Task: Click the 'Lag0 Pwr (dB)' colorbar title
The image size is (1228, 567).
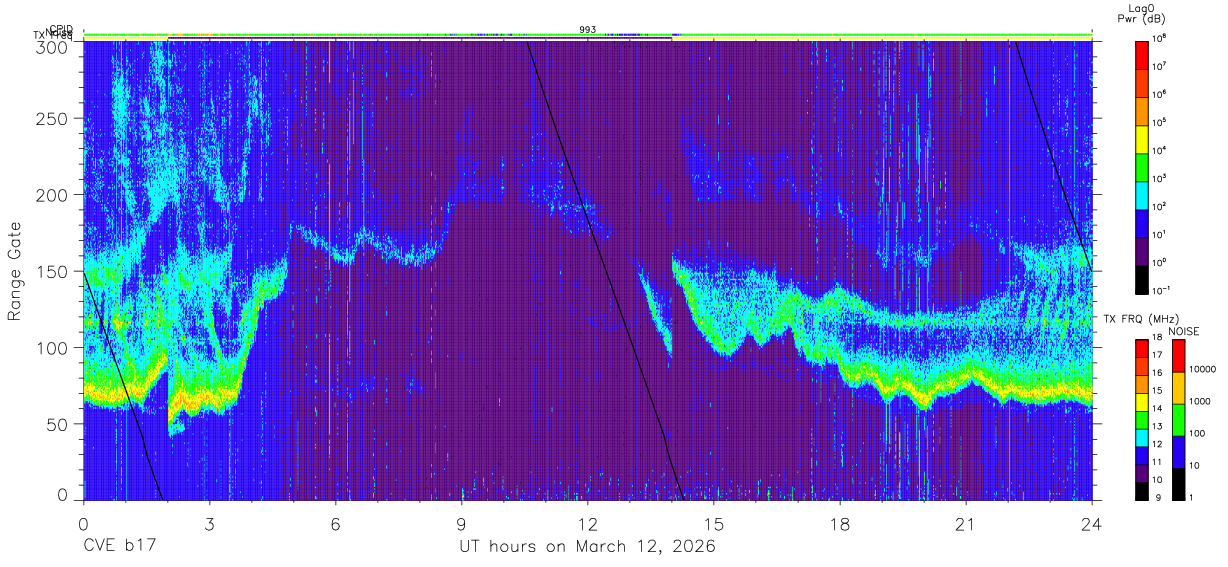Action: (1142, 12)
